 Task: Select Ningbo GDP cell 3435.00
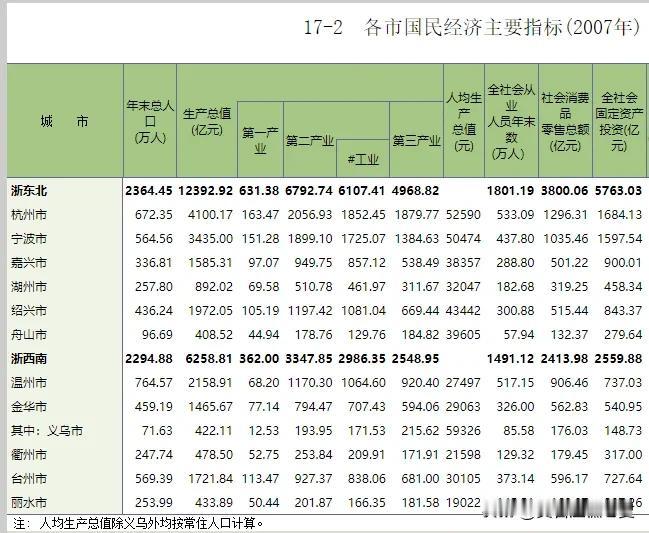[x=210, y=239]
